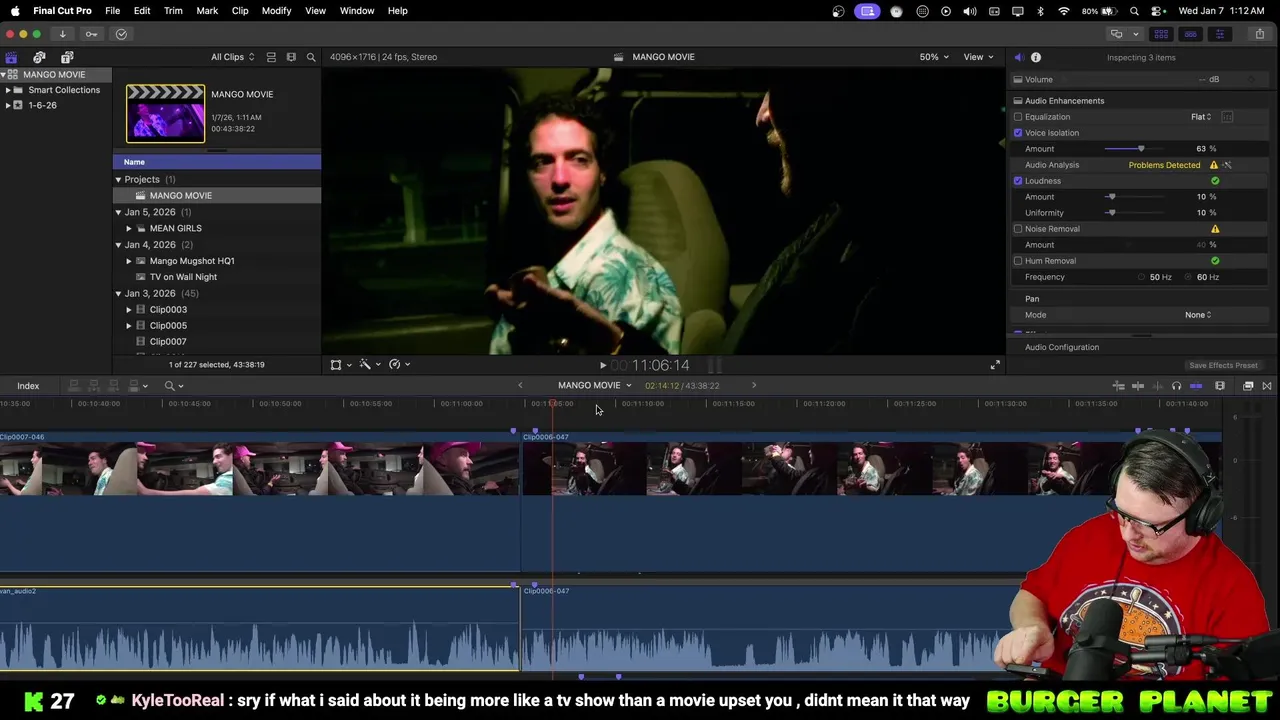Select the MANGO MOVIE project thumbnail
This screenshot has width=1280, height=720.
165,113
